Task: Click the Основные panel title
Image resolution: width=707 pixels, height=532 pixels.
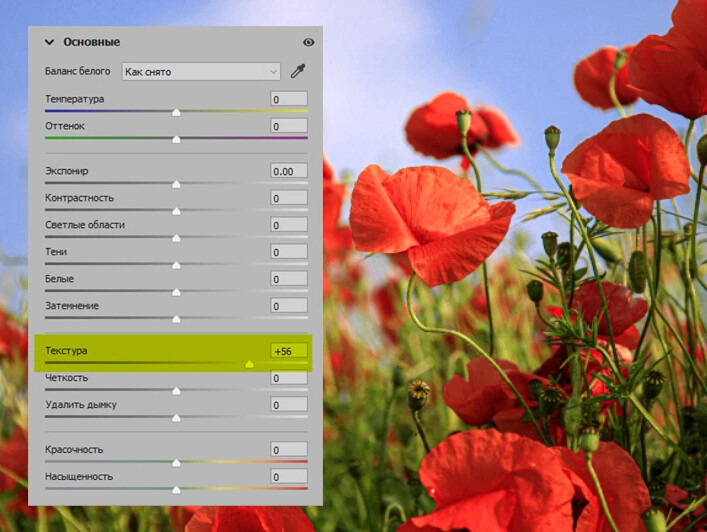Action: click(x=92, y=42)
